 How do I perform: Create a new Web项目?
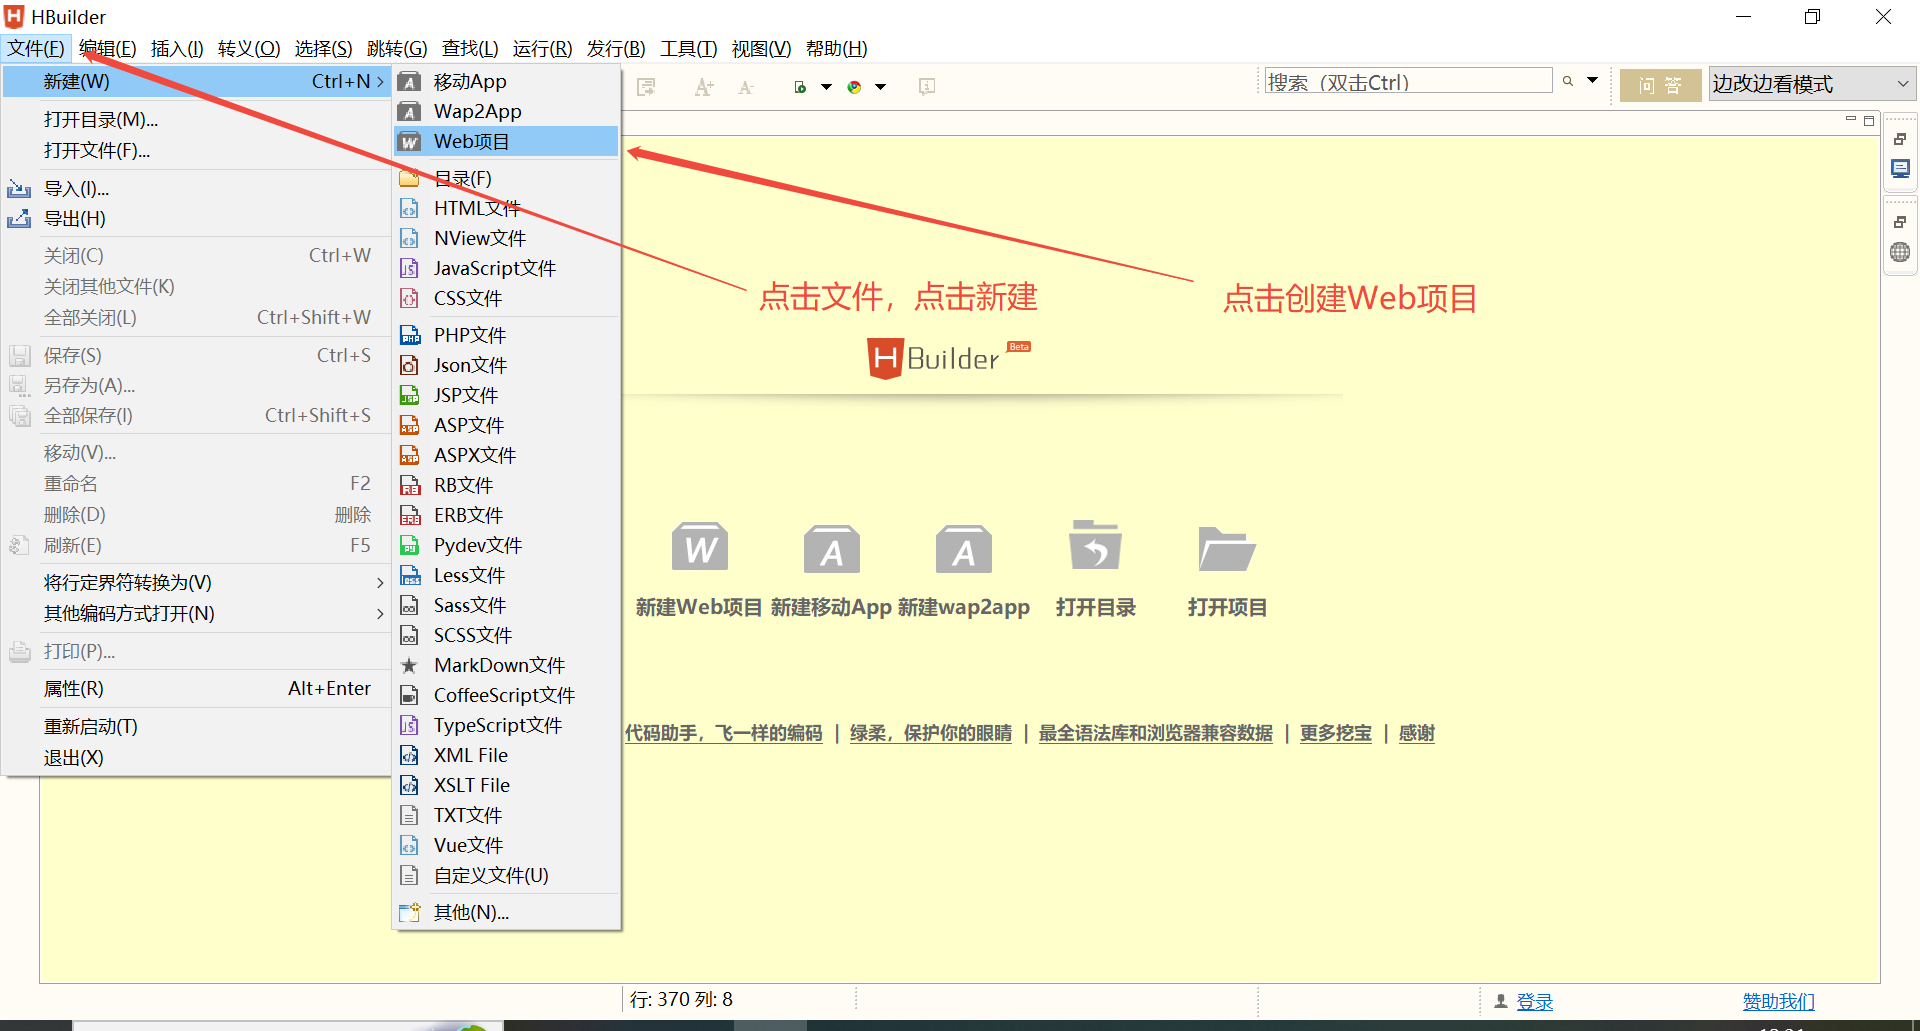coord(507,141)
